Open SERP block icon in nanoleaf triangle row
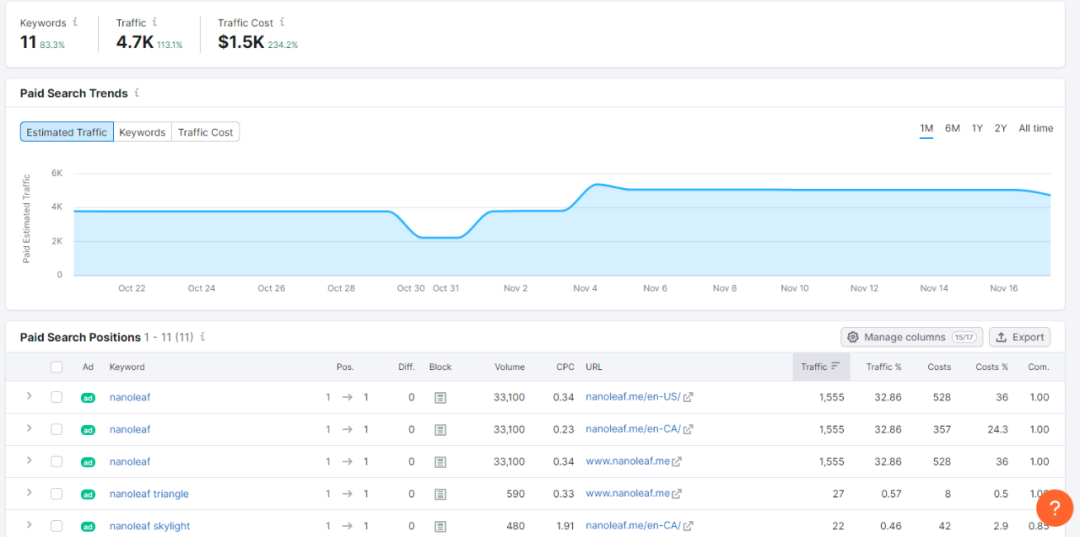1080x537 pixels. pyautogui.click(x=440, y=494)
